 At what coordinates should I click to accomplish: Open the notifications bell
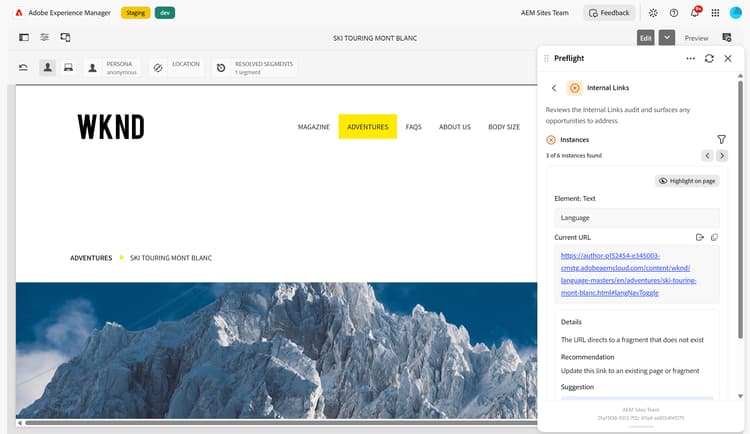pos(695,13)
